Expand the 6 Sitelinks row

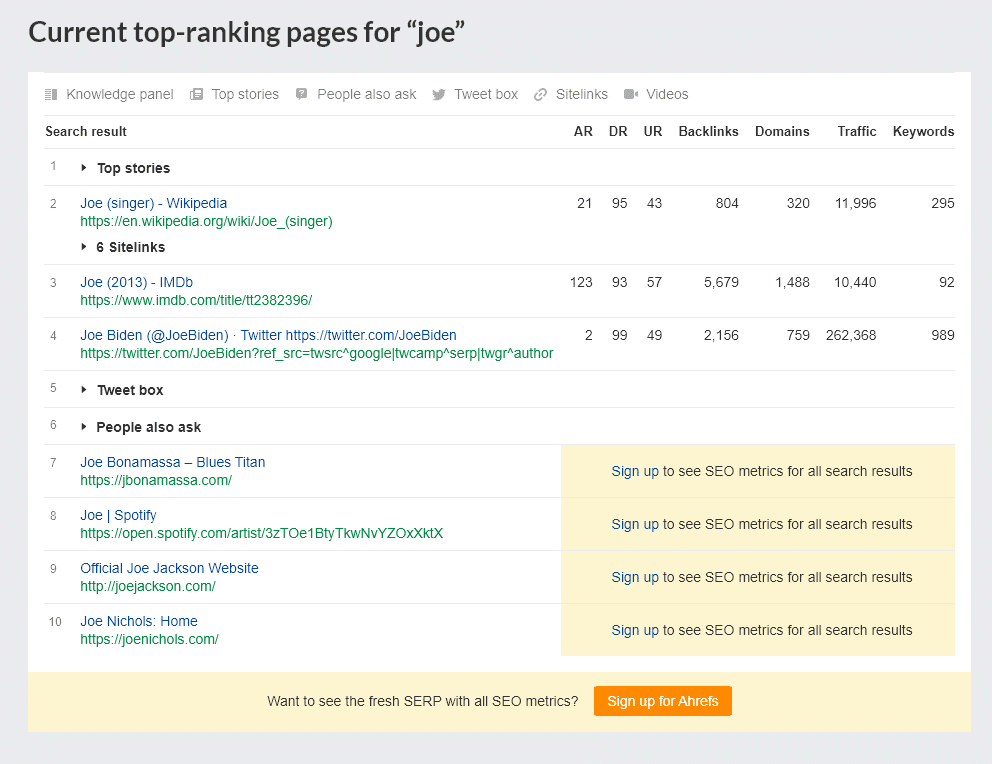click(x=84, y=247)
